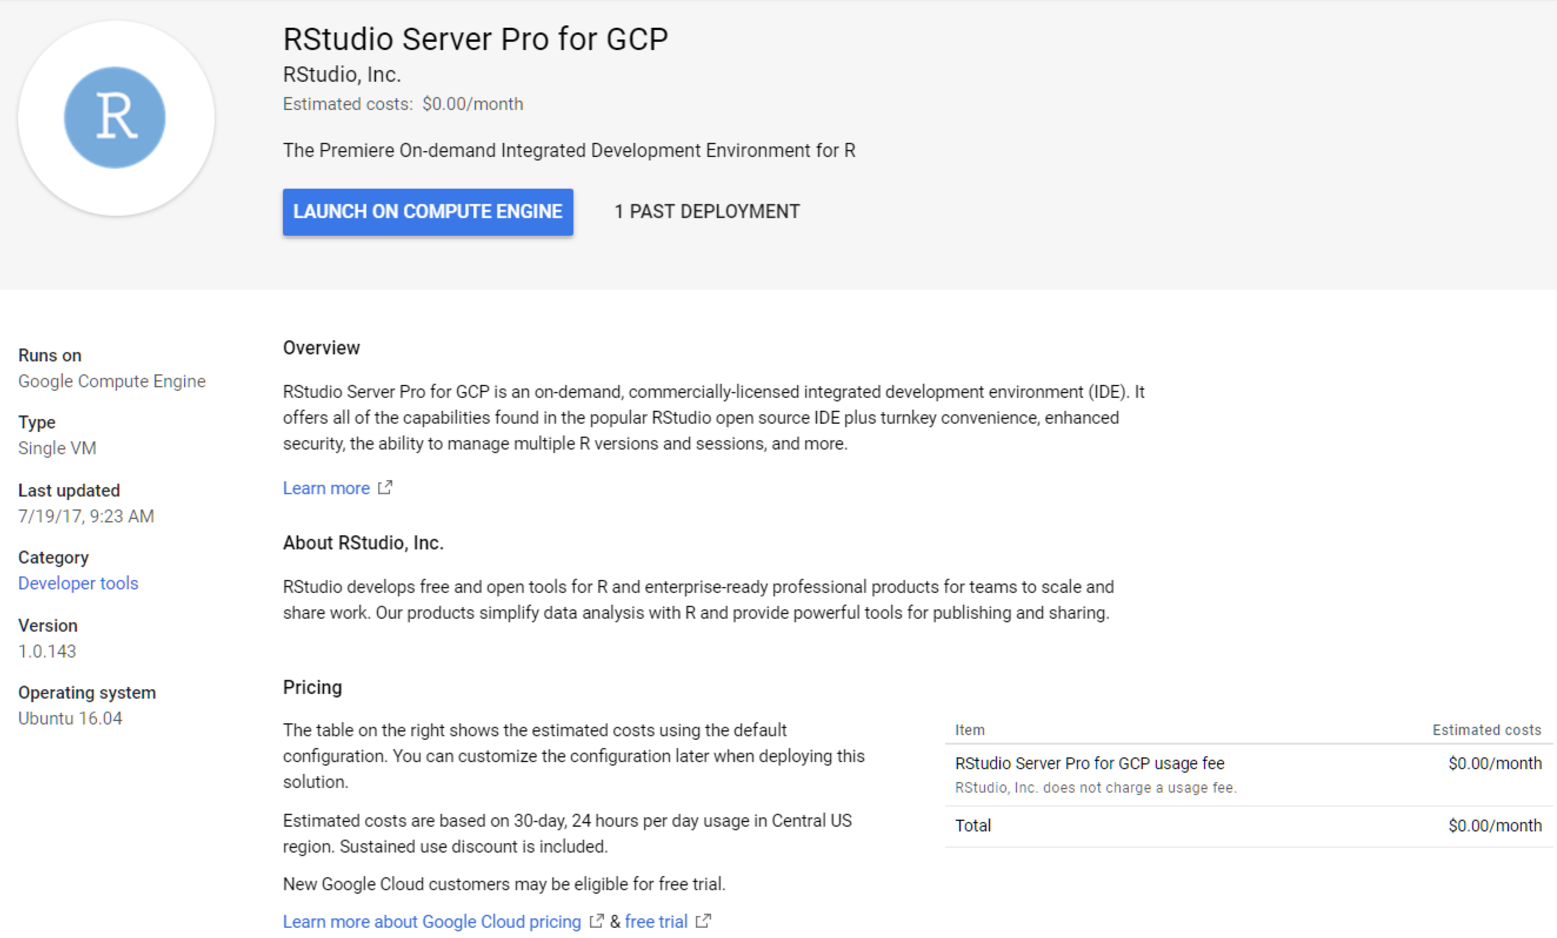Click Estimated costs $0.00/month in header
The width and height of the screenshot is (1557, 938).
coord(403,104)
